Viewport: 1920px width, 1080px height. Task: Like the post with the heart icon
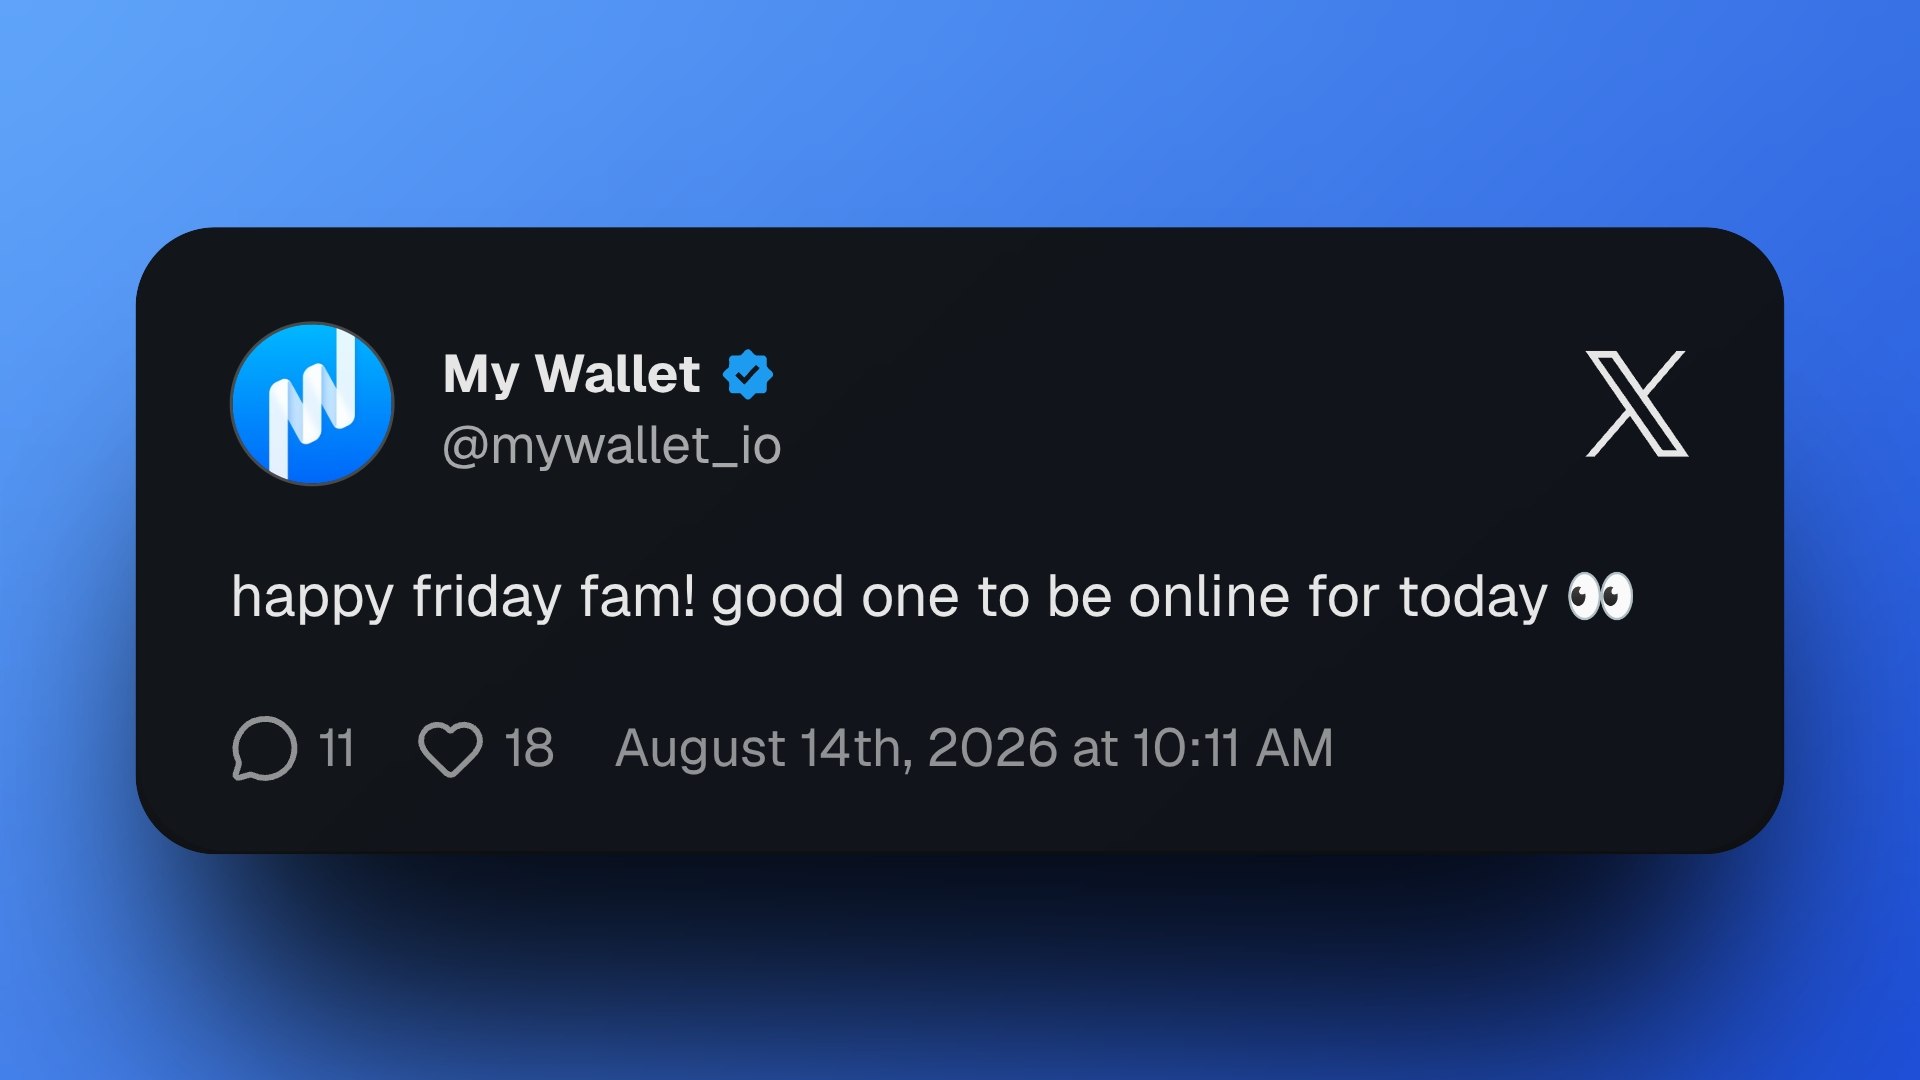(x=450, y=749)
